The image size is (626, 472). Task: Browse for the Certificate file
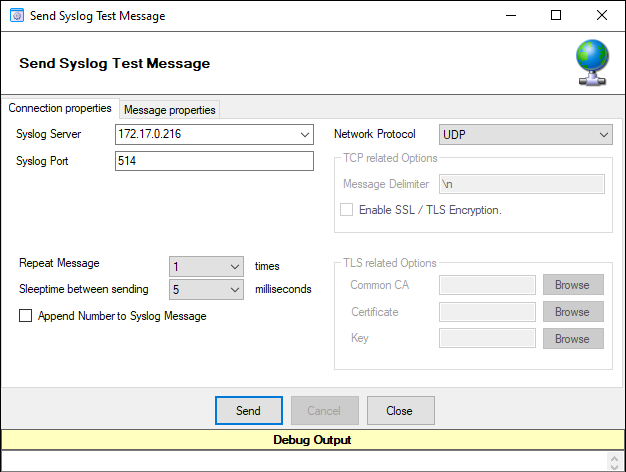point(572,312)
